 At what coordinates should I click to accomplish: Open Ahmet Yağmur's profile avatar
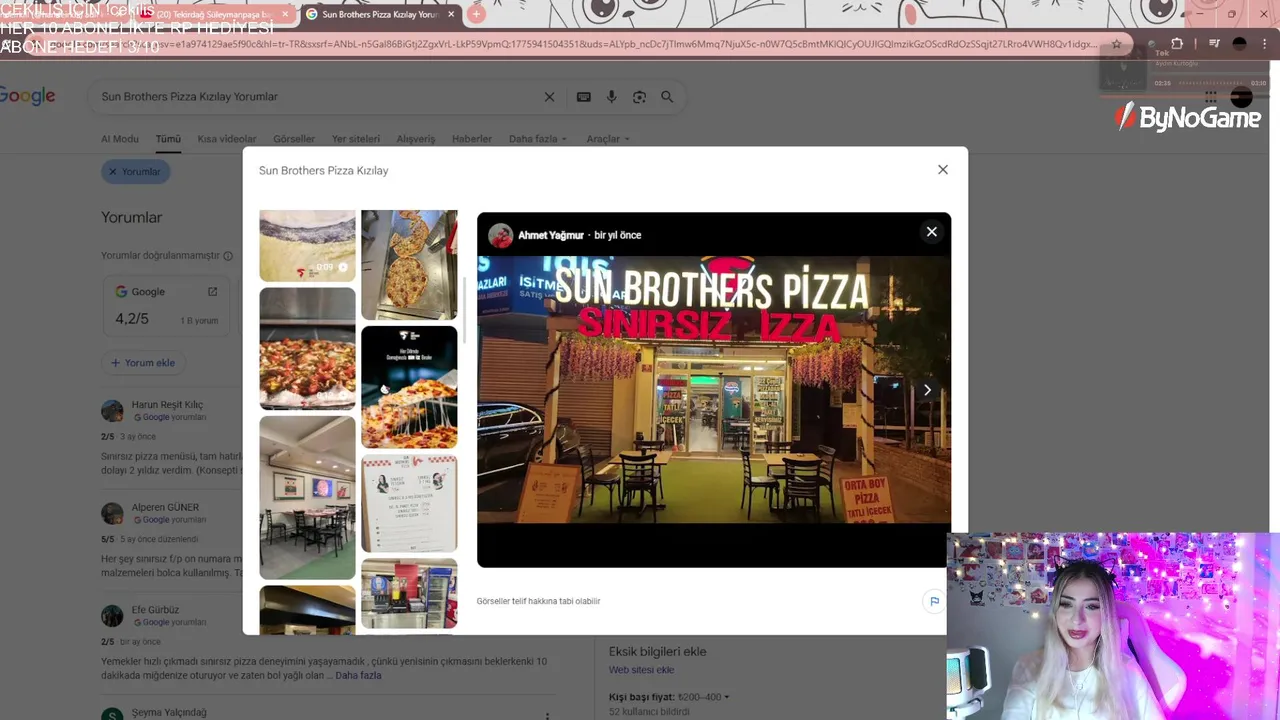pos(500,235)
